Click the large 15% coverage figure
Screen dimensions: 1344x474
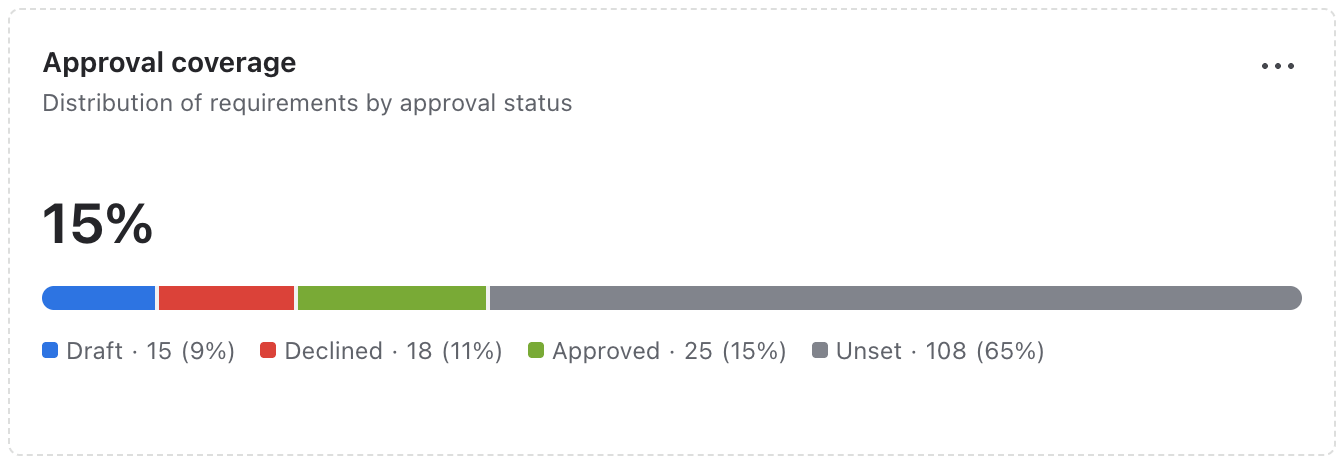pos(97,224)
